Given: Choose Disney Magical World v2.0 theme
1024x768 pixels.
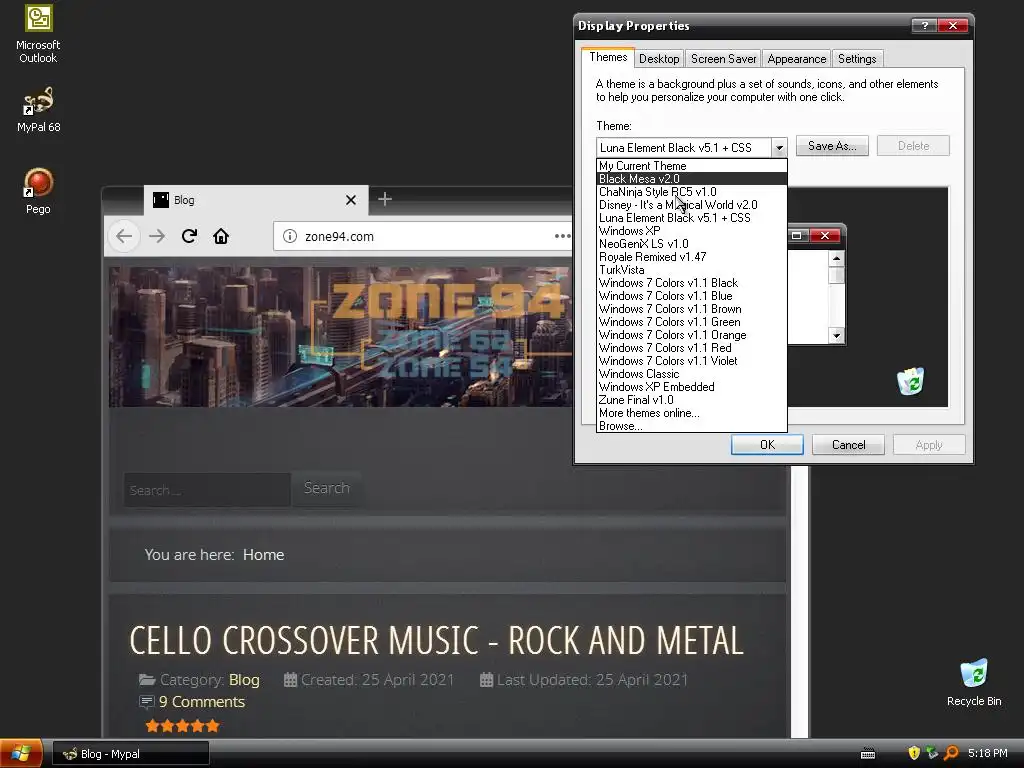Looking at the screenshot, I should [692, 205].
